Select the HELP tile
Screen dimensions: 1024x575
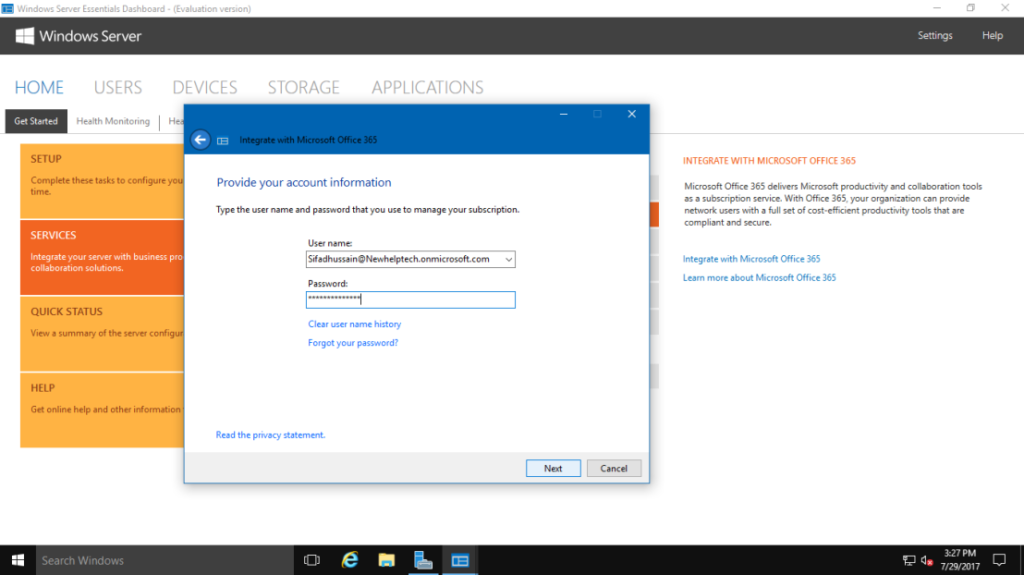point(102,410)
